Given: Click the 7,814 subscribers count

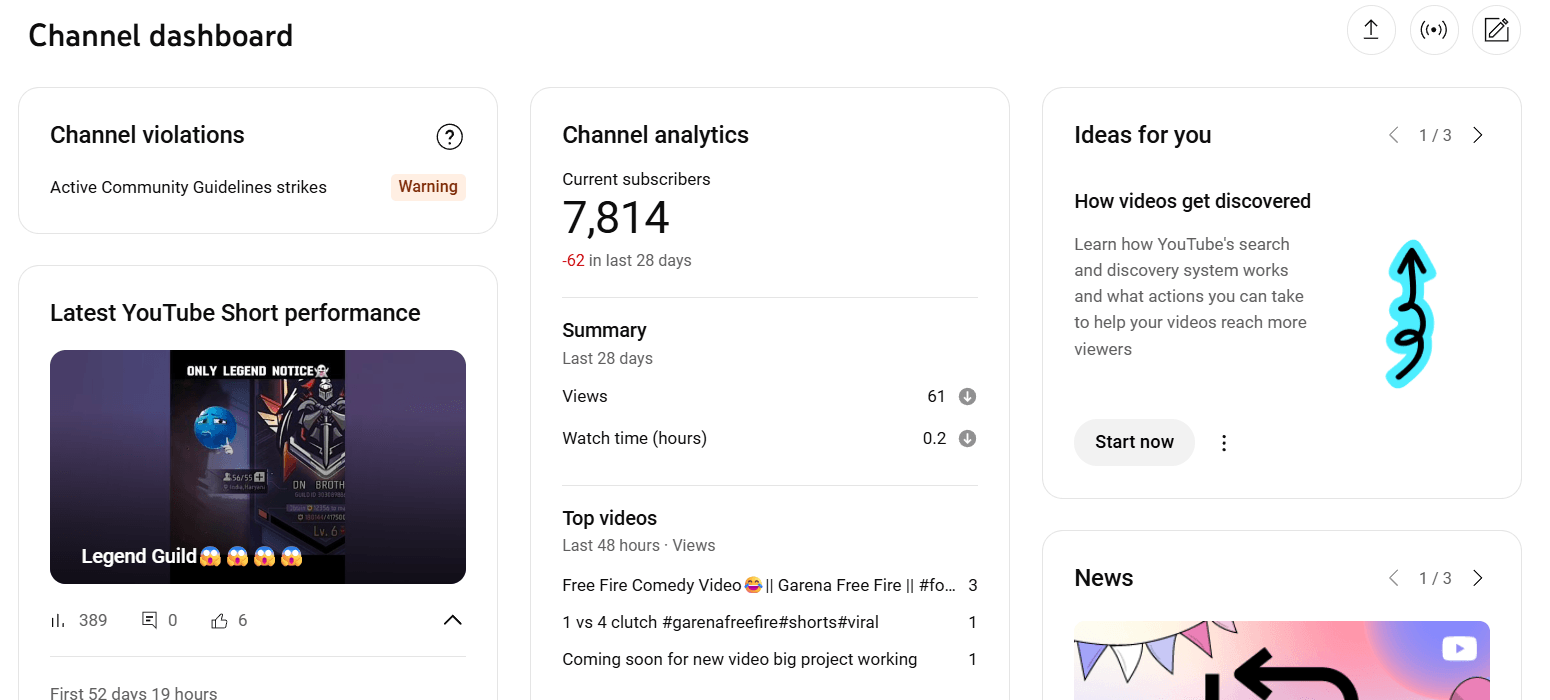Looking at the screenshot, I should coord(616,218).
